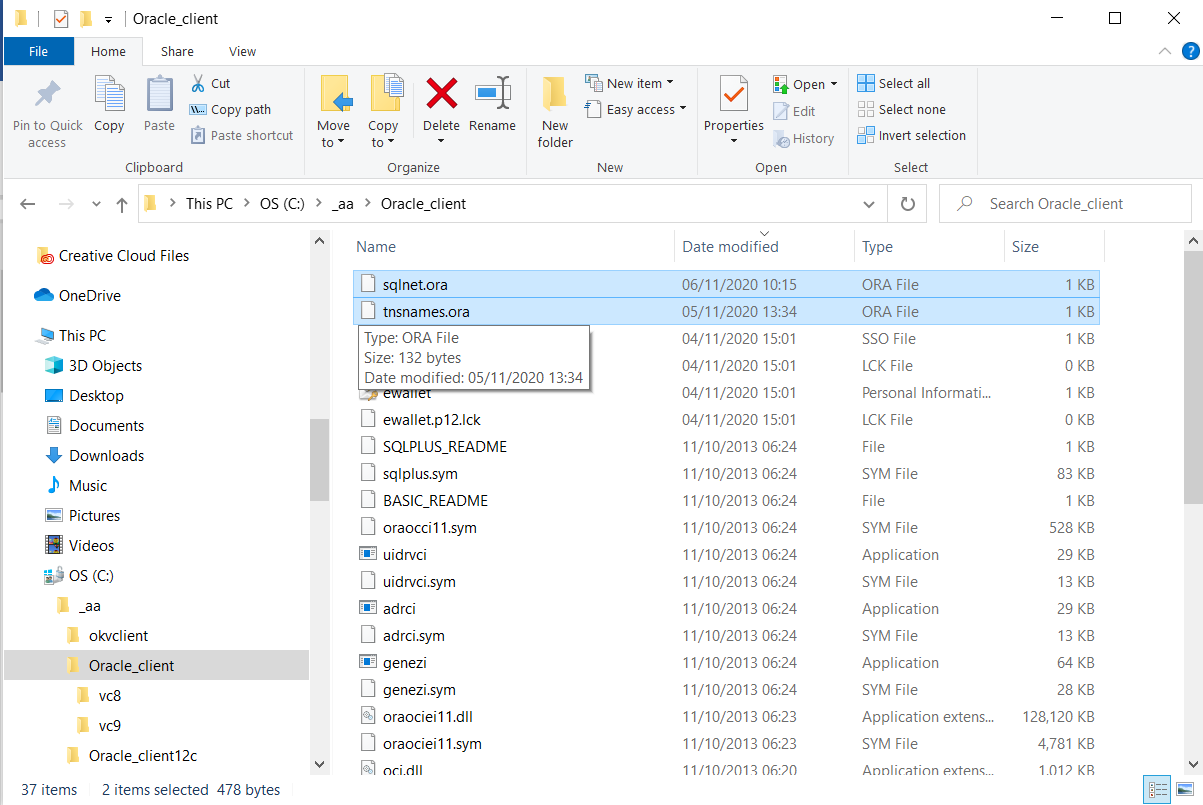The width and height of the screenshot is (1203, 805).
Task: Click the Search Oracle_client field
Action: point(1066,204)
